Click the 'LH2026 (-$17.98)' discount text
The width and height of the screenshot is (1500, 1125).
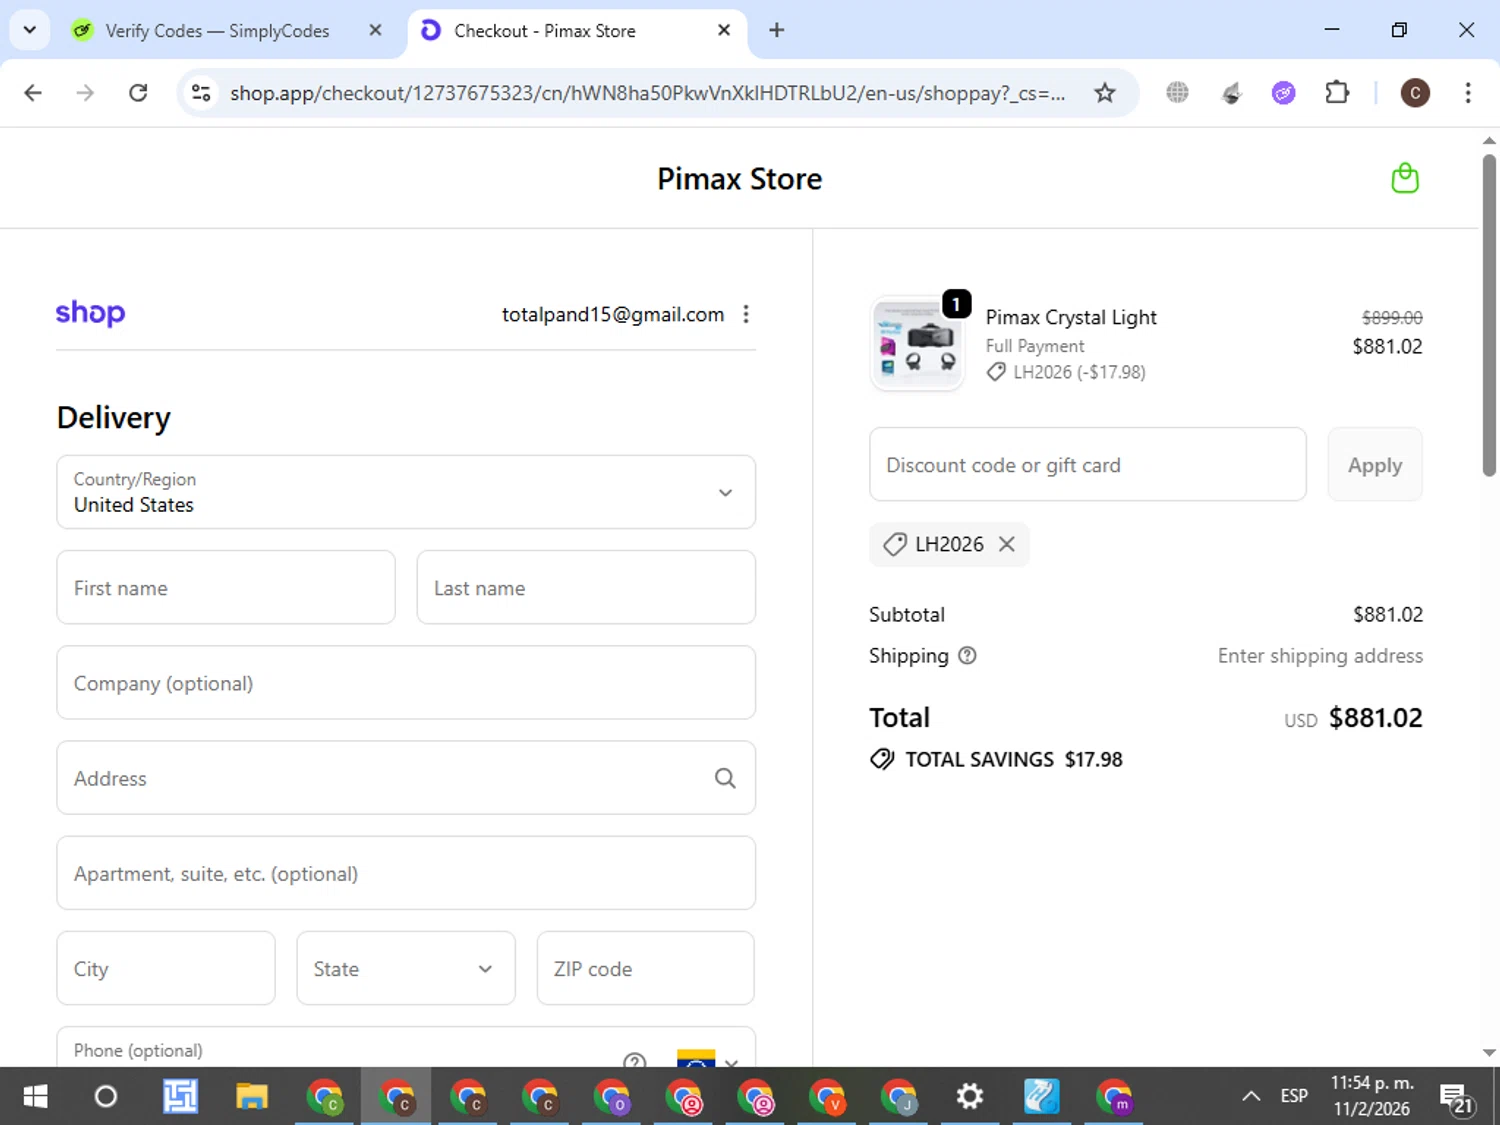coord(1079,372)
